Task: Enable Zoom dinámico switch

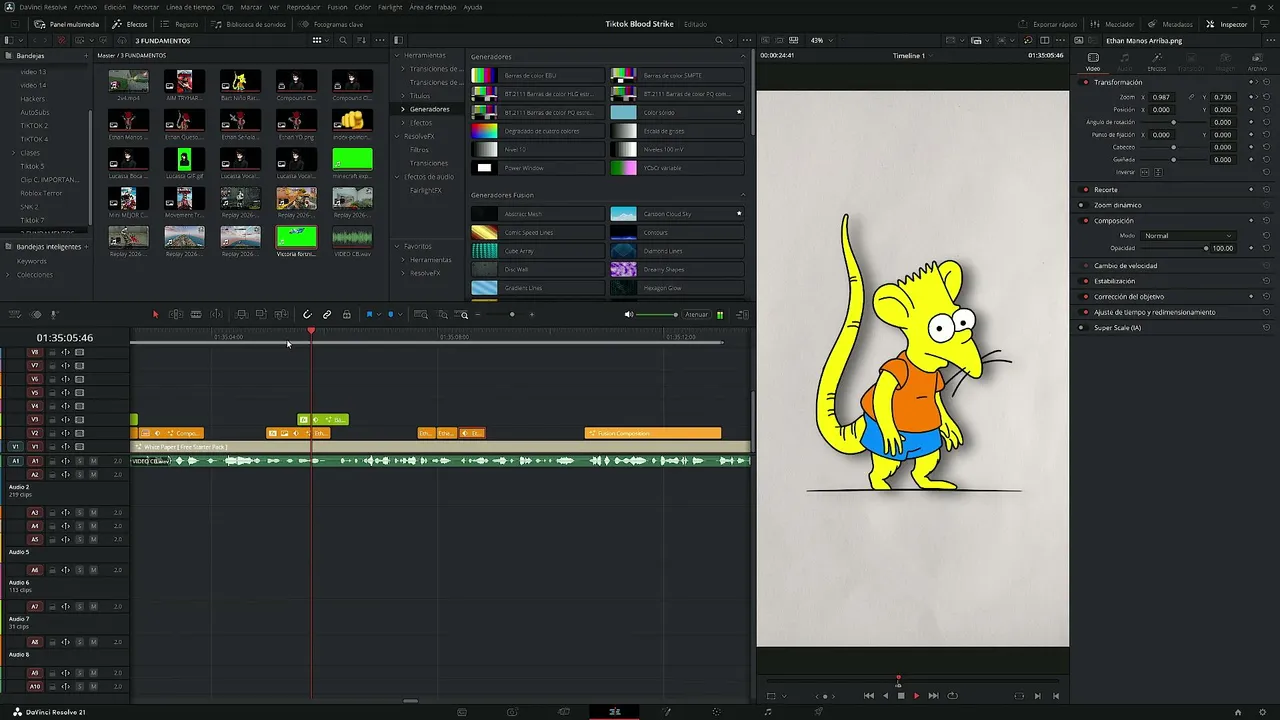Action: click(1082, 205)
